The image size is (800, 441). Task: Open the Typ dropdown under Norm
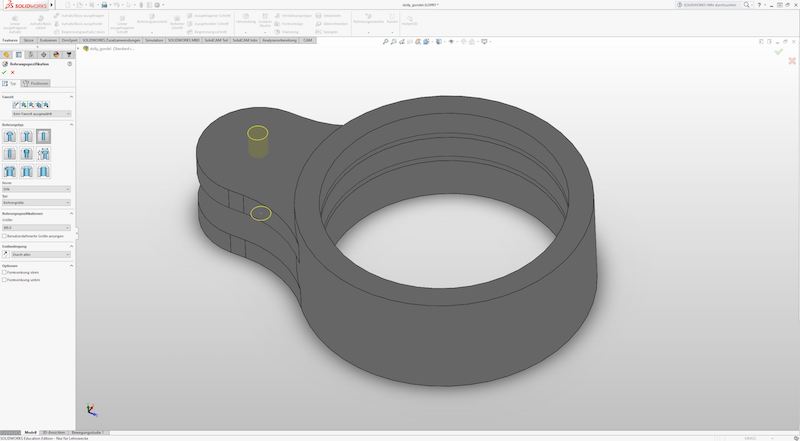(36, 203)
